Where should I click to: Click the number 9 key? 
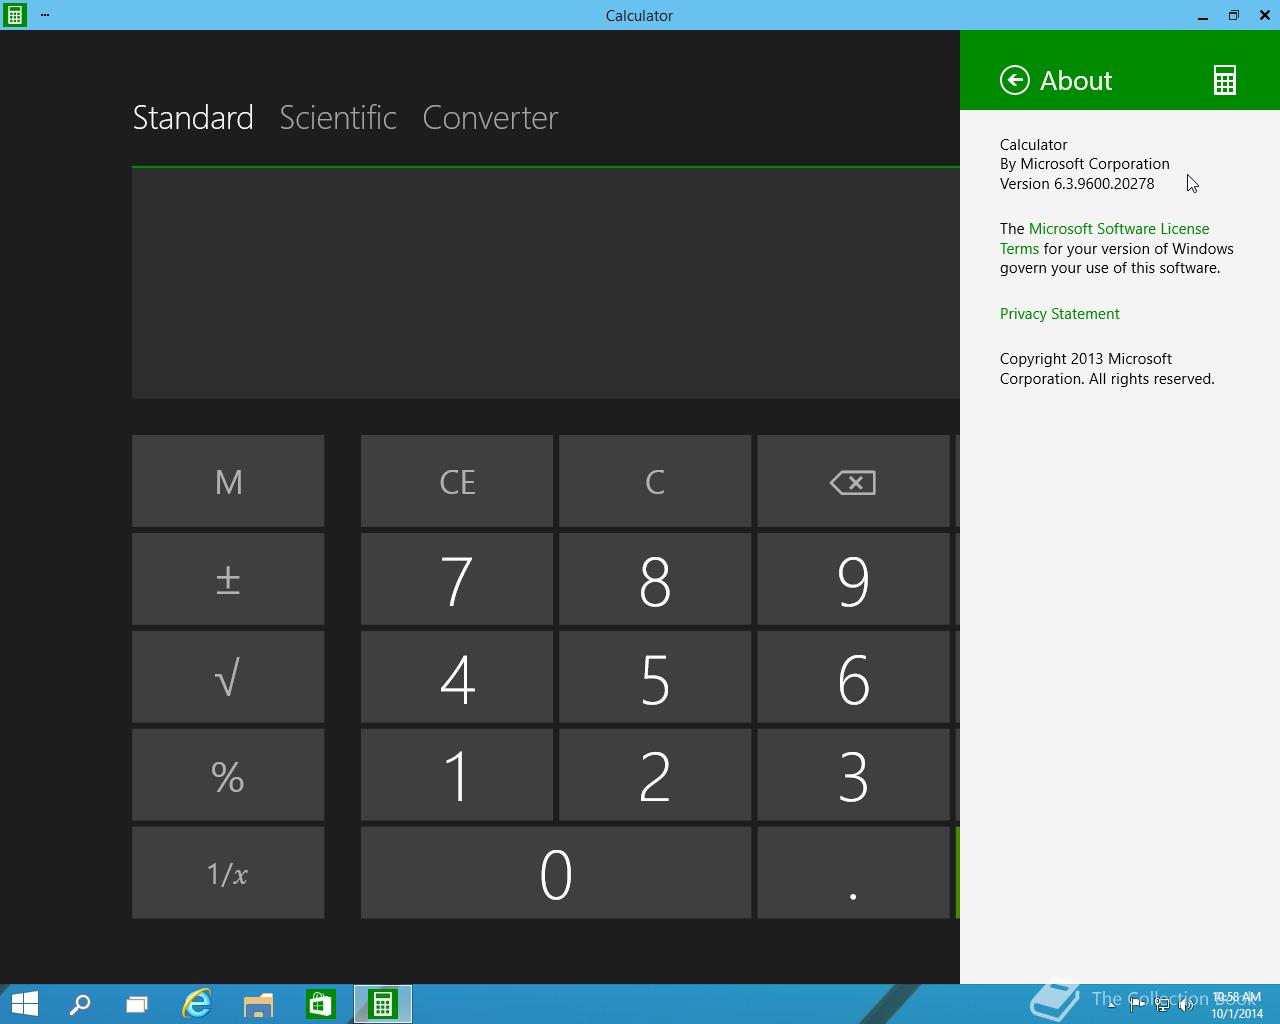[853, 579]
